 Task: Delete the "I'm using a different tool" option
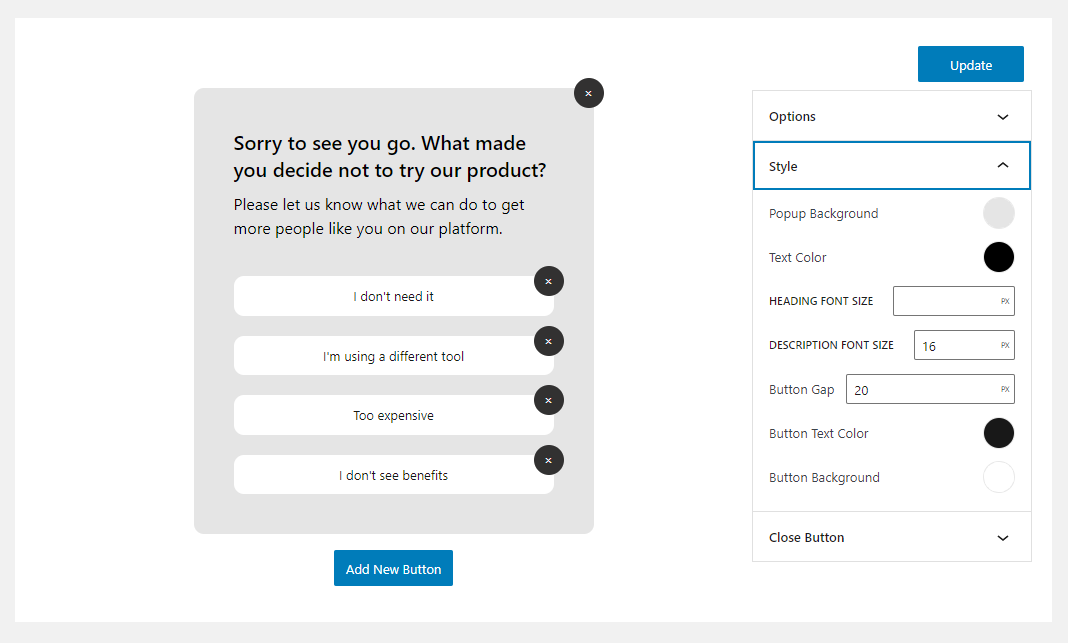pyautogui.click(x=548, y=341)
